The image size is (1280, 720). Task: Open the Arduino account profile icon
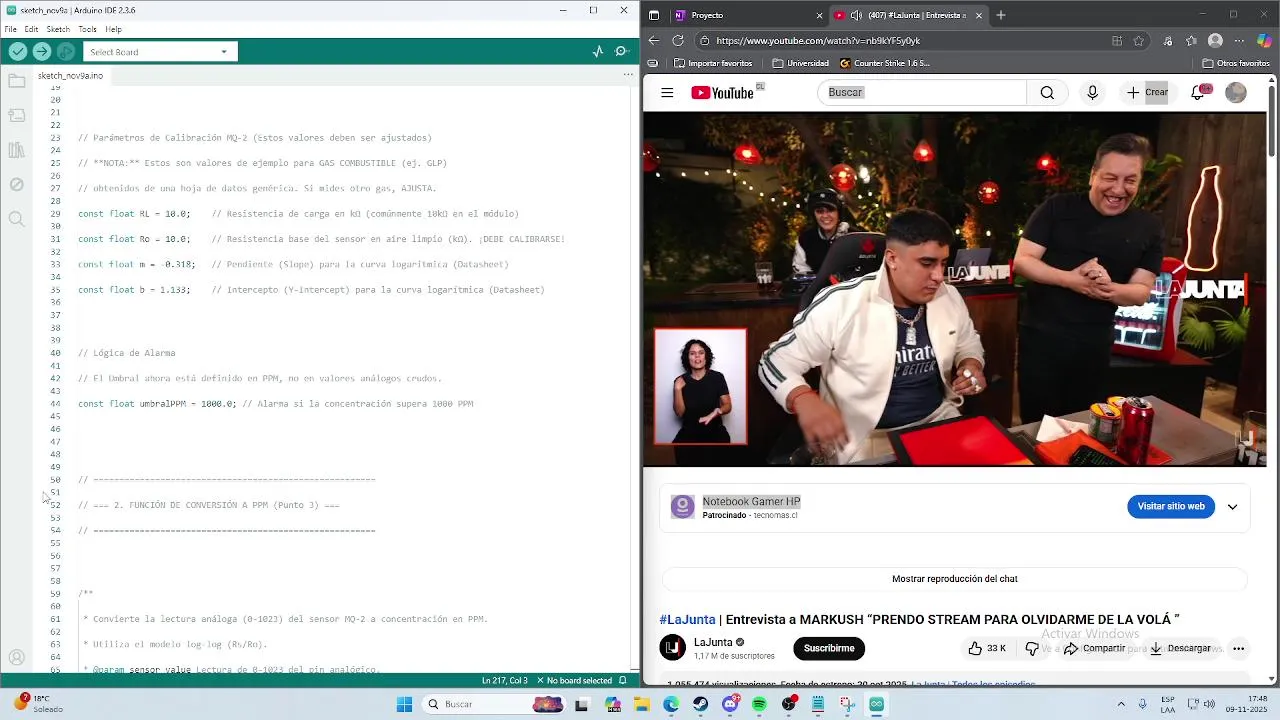pos(16,657)
